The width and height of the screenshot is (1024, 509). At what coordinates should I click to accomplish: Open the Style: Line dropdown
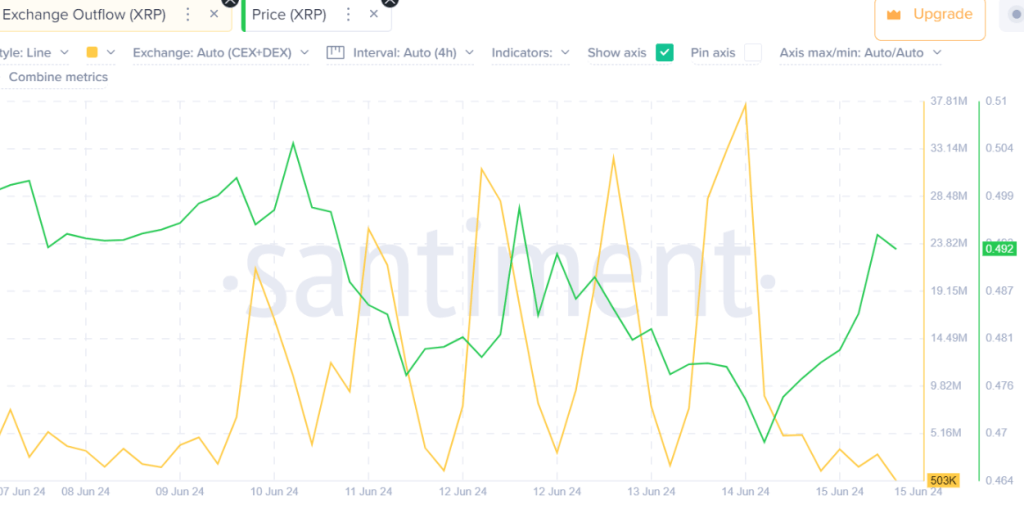click(34, 52)
